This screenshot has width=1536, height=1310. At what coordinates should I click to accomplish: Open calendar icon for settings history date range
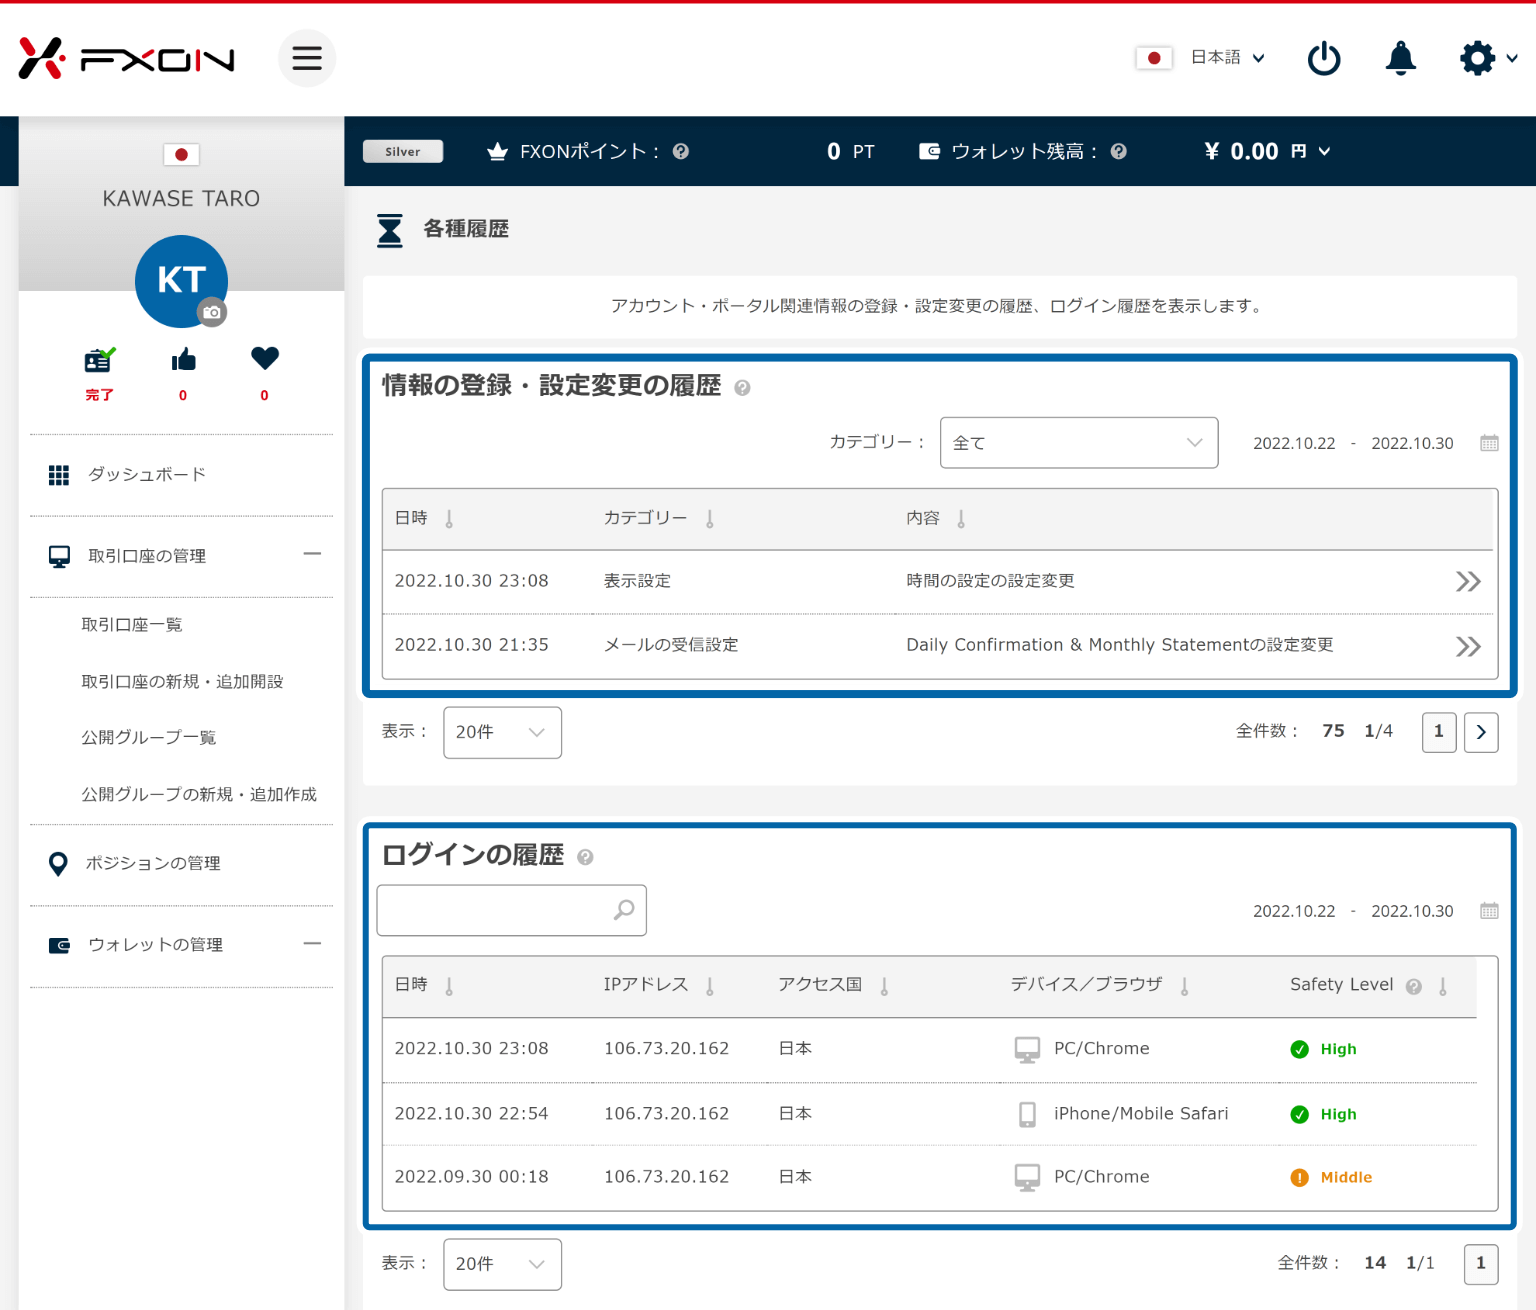[x=1489, y=443]
